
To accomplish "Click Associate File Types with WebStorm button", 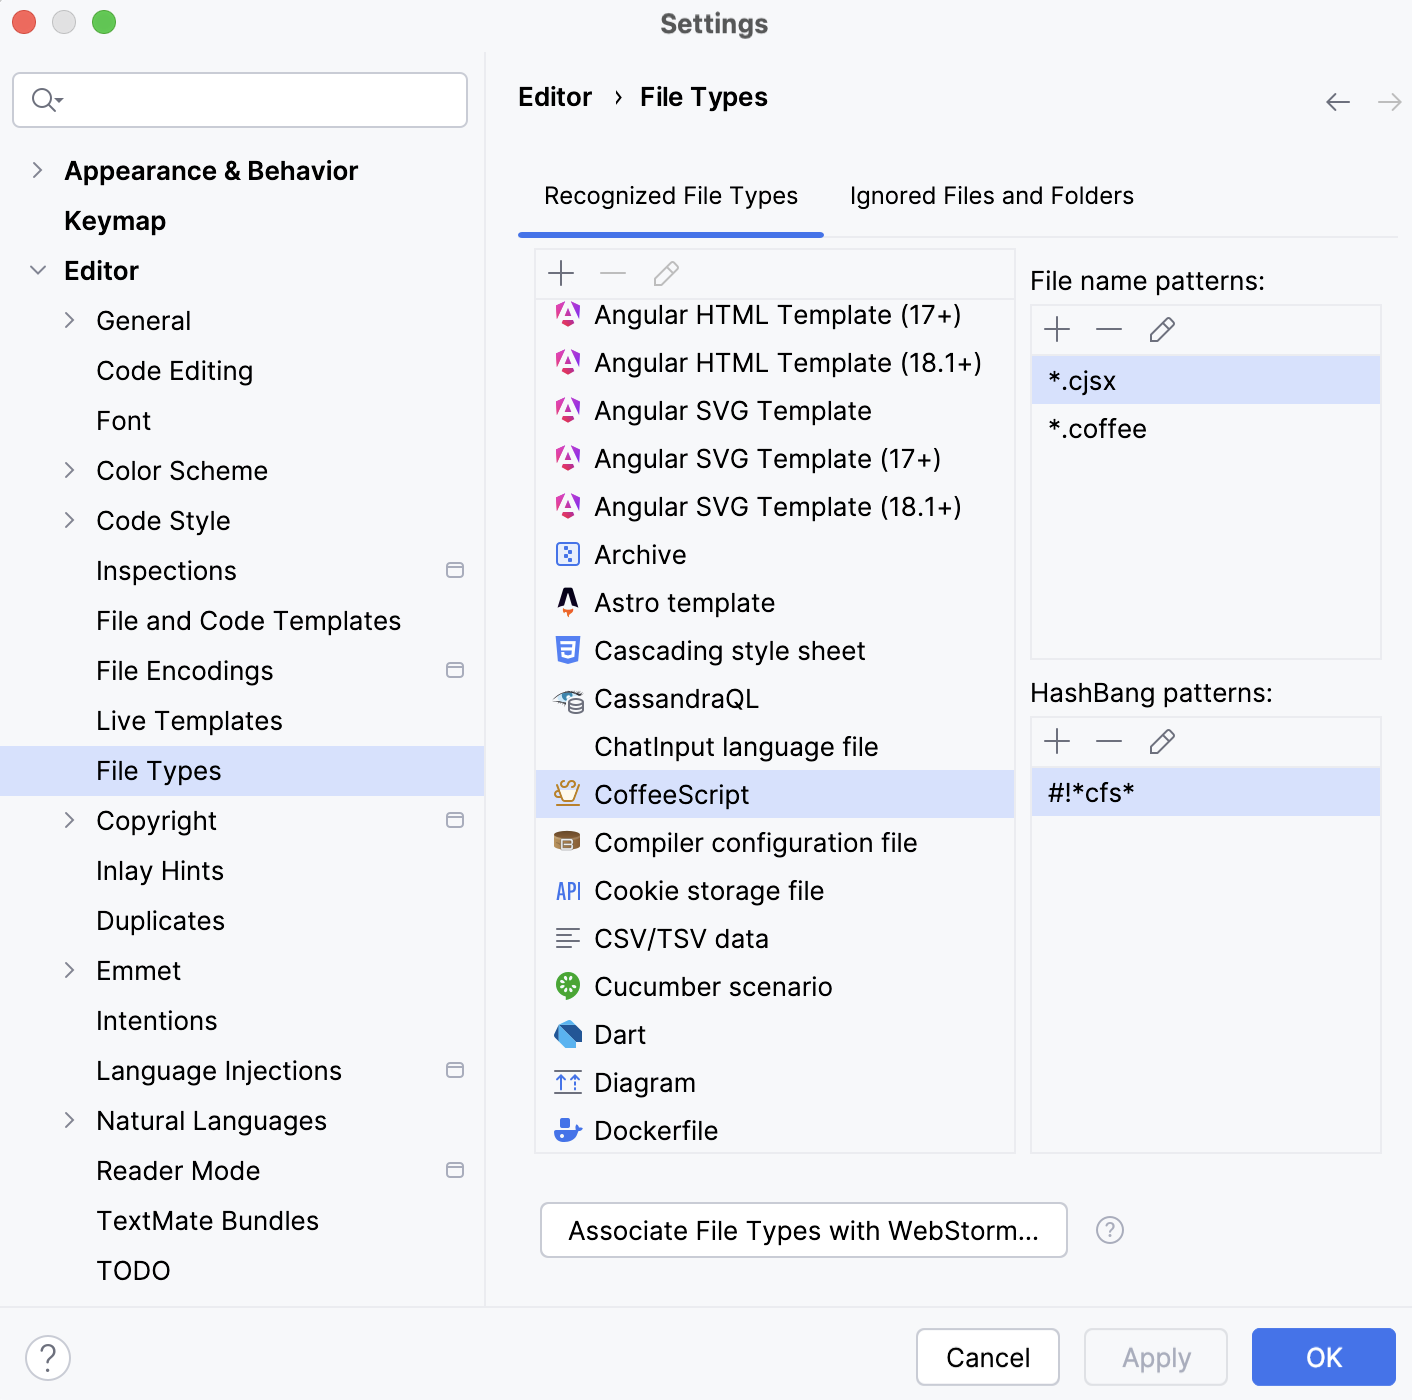I will (803, 1230).
